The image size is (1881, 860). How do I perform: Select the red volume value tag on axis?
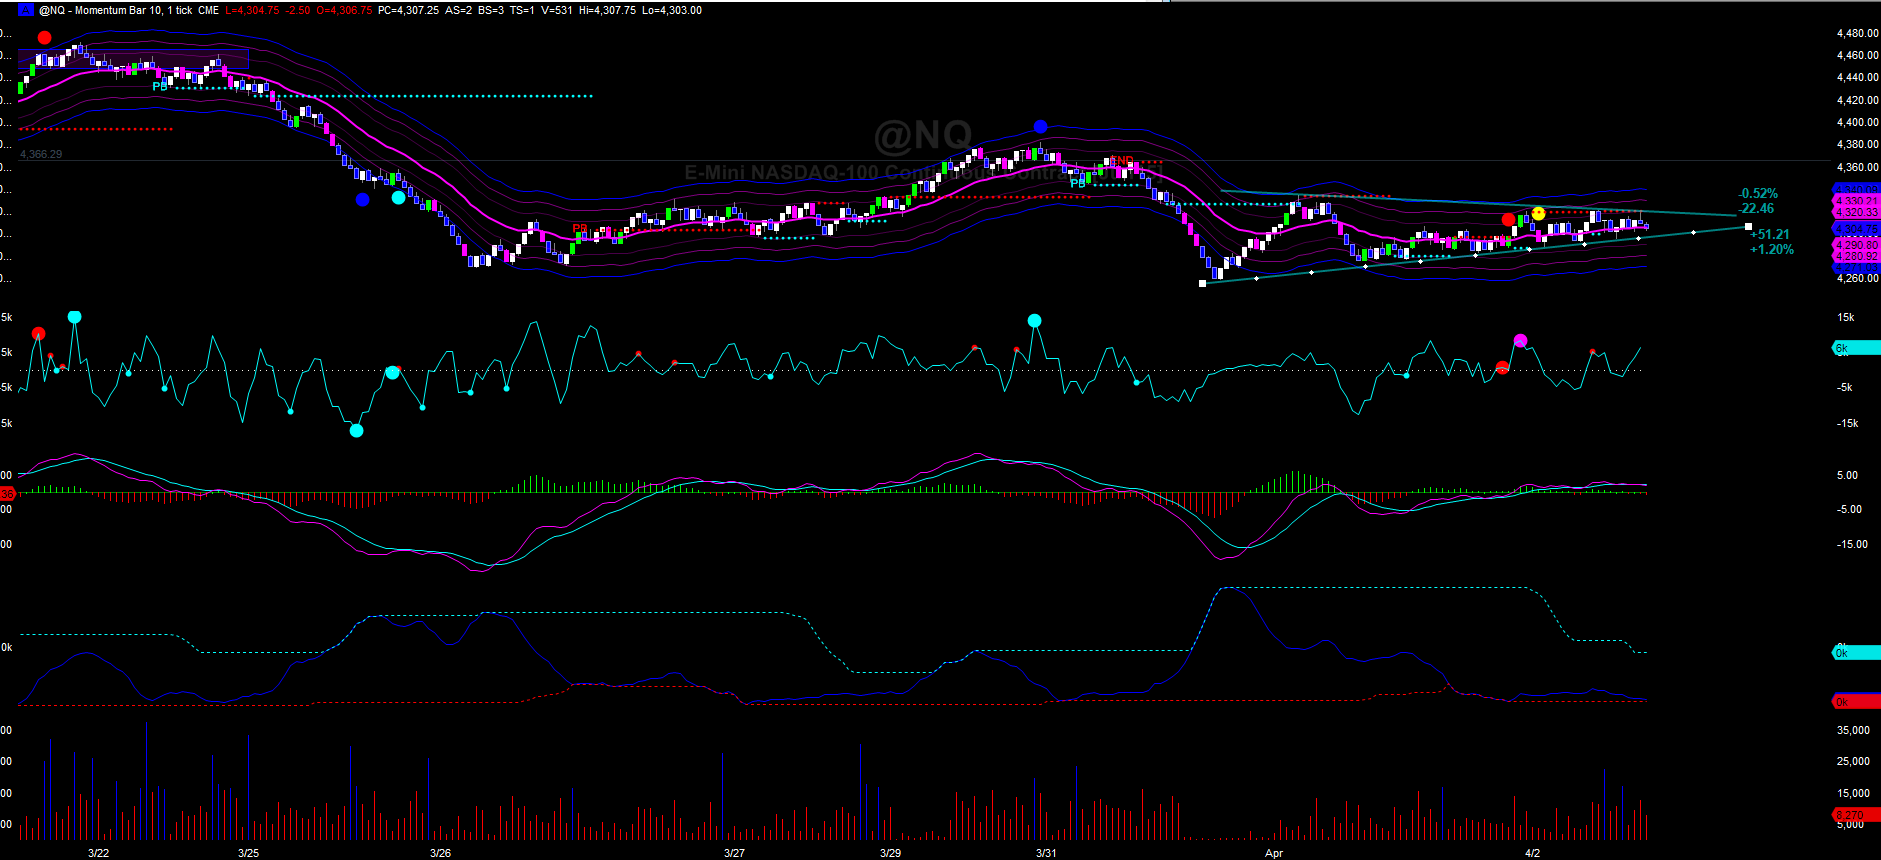[x=1856, y=816]
